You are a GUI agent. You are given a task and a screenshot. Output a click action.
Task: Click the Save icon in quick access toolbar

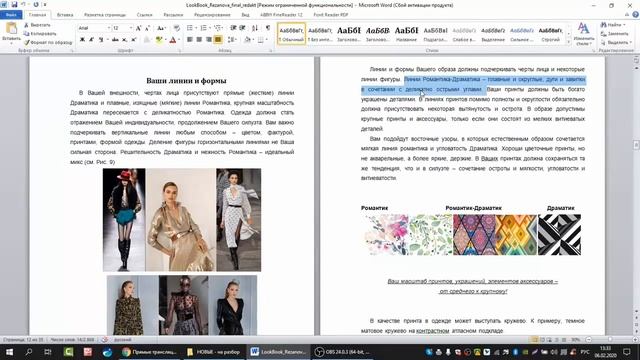(x=14, y=4)
